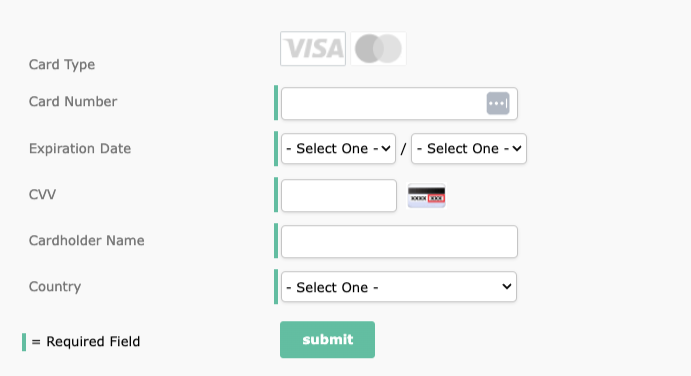Click into the Cardholder Name field
Screen dimensions: 691x376
point(399,242)
